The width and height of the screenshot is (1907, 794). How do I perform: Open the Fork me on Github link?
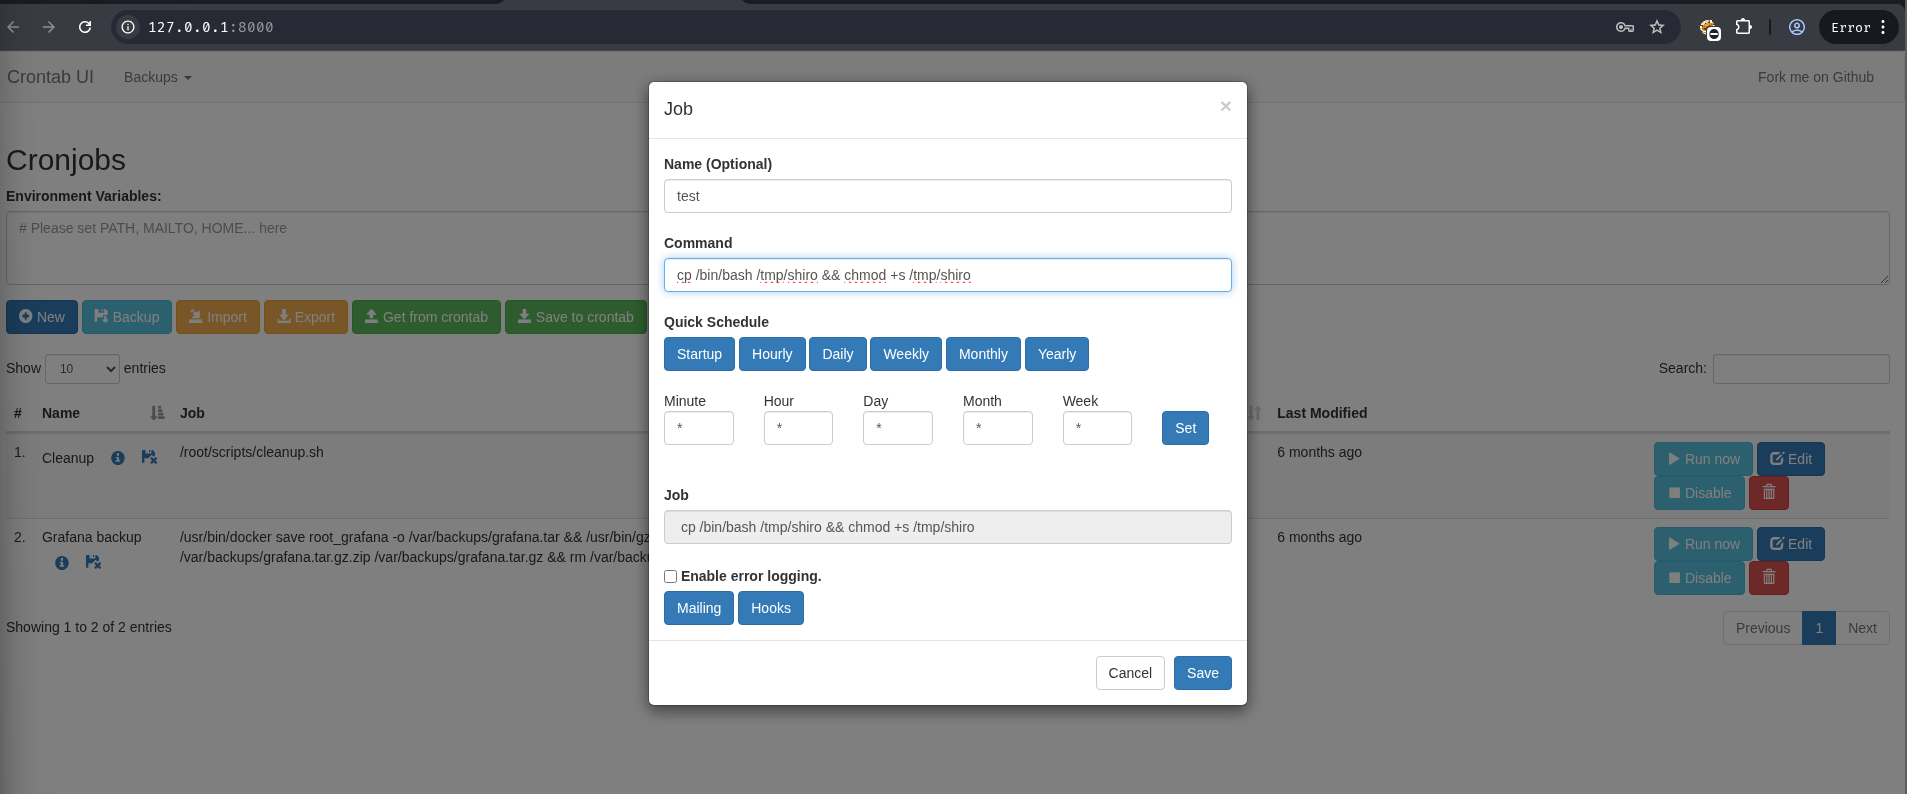1815,77
